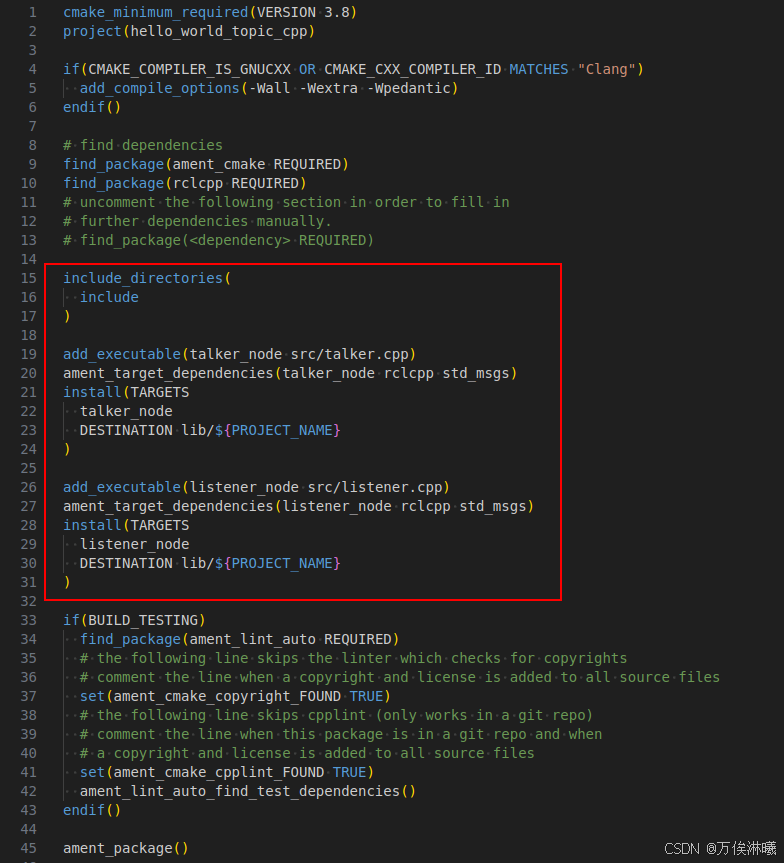Click the "endif()" on line 6
The image size is (784, 863).
pyautogui.click(x=91, y=107)
